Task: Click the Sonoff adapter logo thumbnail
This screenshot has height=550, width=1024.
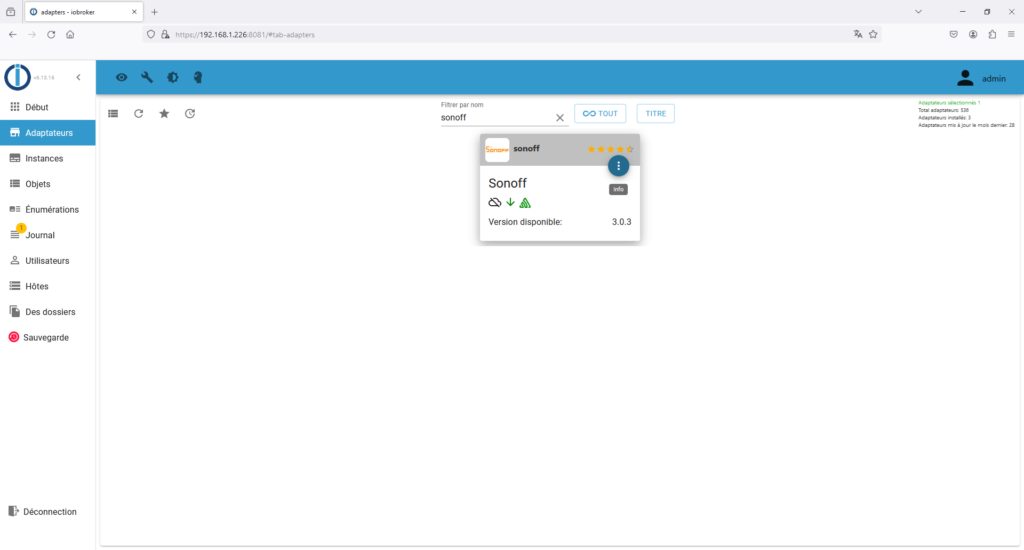Action: [x=497, y=150]
